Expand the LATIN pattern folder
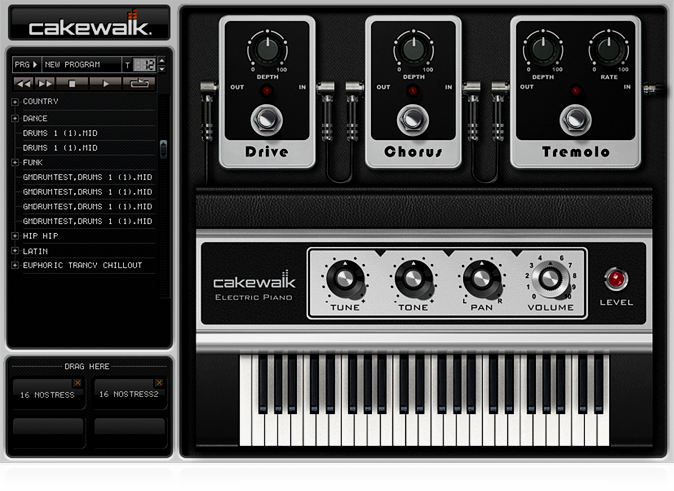674x491 pixels. [x=15, y=251]
